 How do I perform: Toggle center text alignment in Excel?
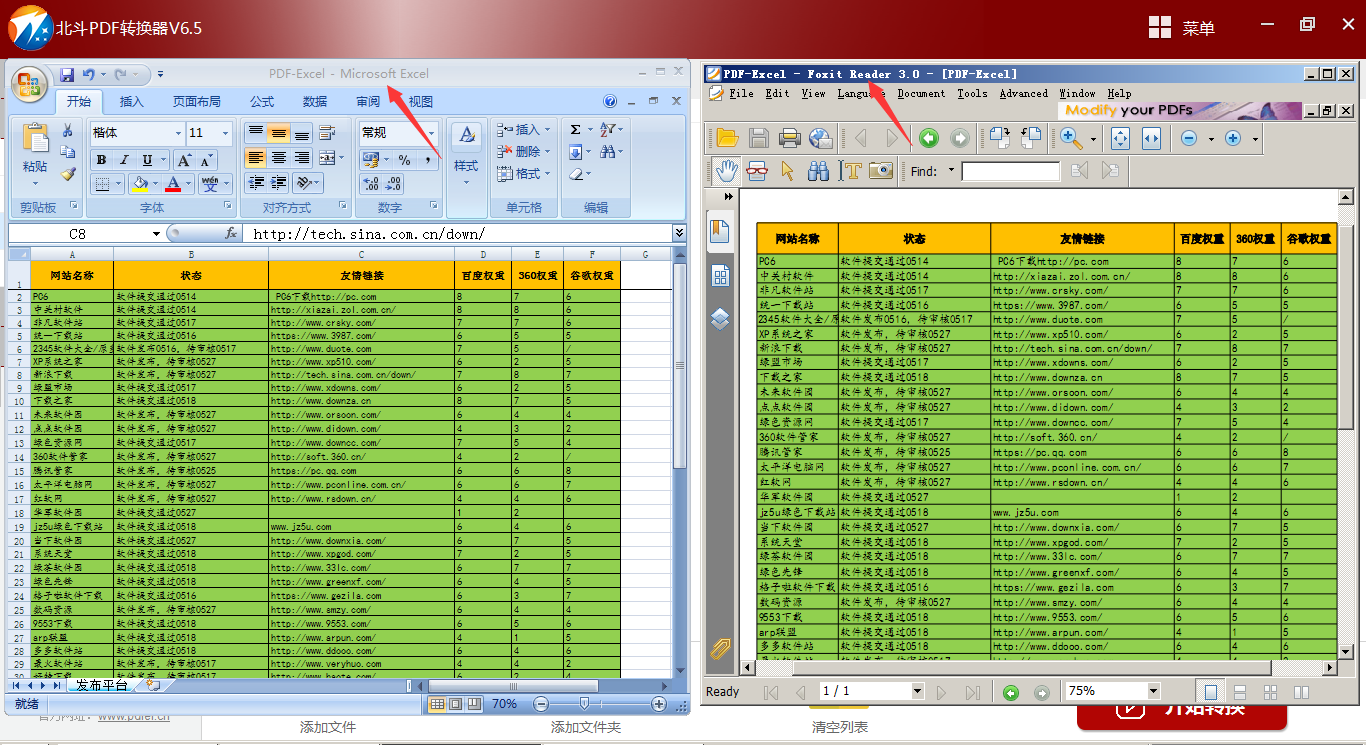point(279,158)
